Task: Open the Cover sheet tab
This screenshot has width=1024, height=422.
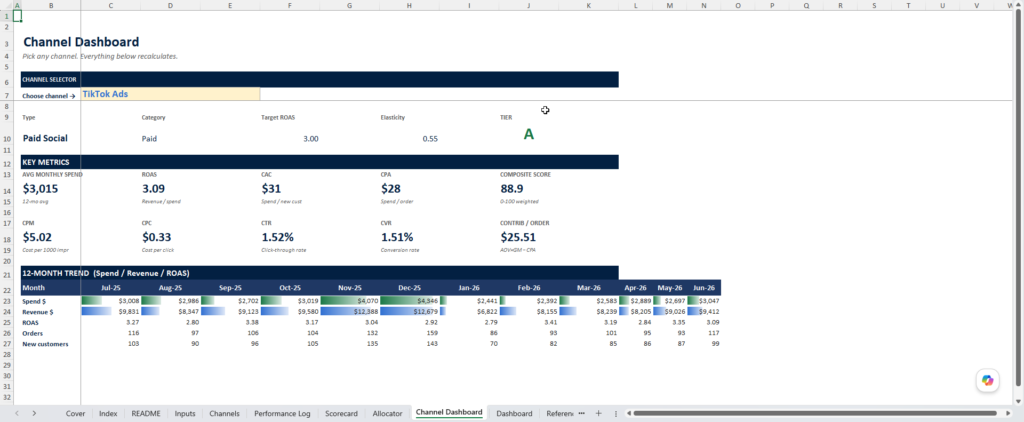Action: (x=75, y=414)
